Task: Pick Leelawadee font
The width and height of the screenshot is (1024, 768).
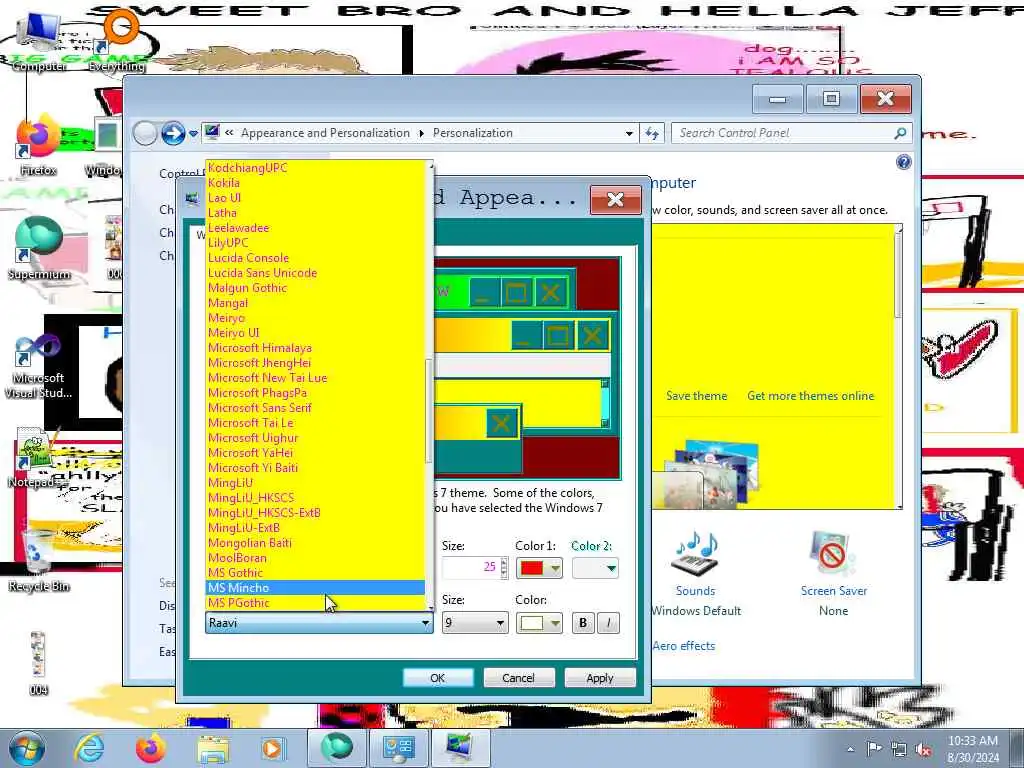Action: pyautogui.click(x=315, y=227)
